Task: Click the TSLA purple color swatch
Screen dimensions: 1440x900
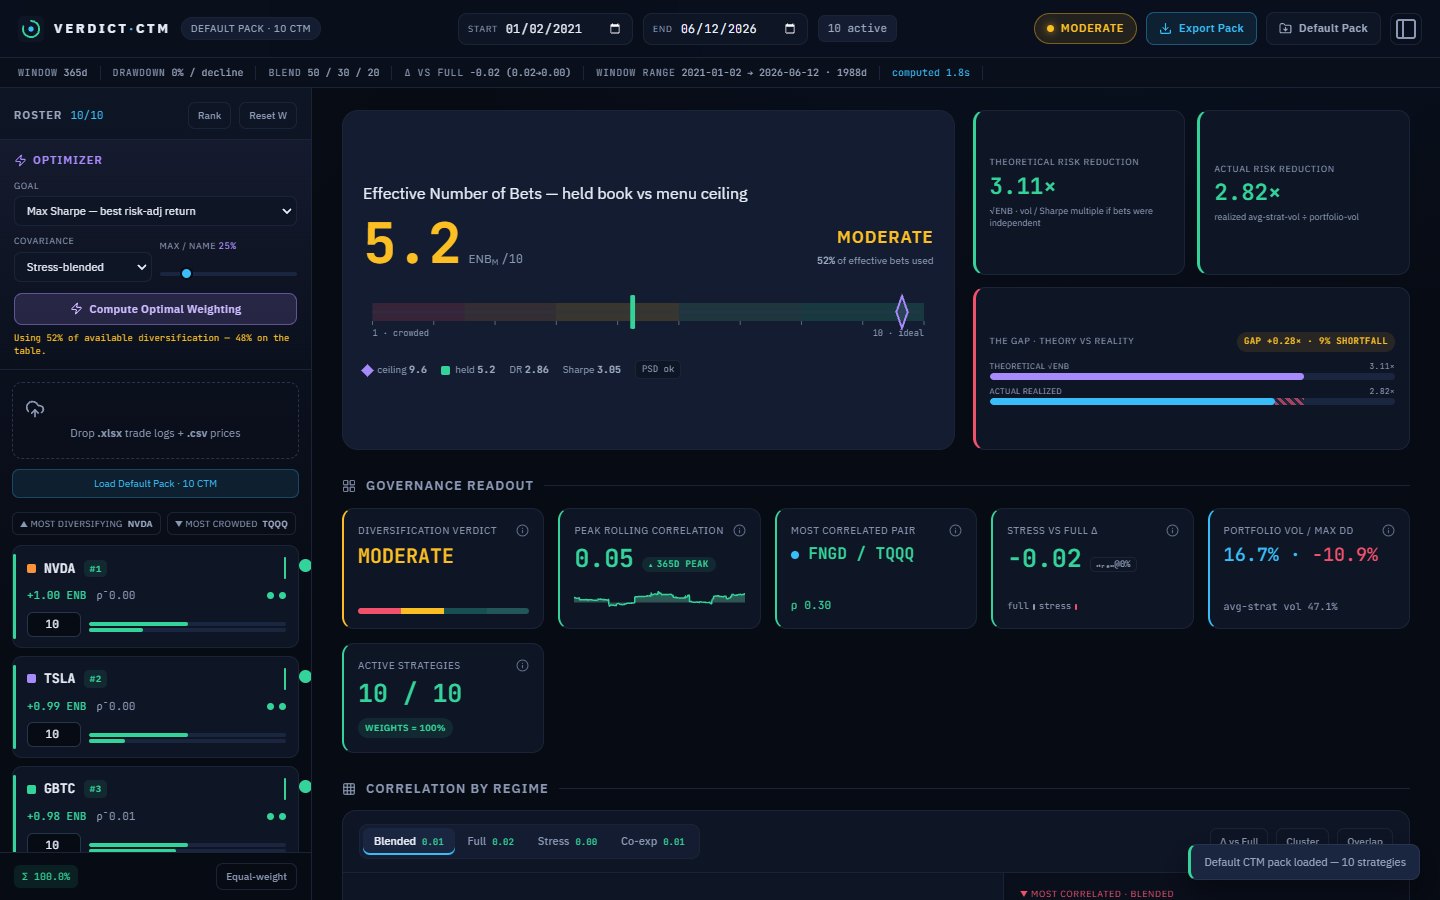Action: click(32, 679)
